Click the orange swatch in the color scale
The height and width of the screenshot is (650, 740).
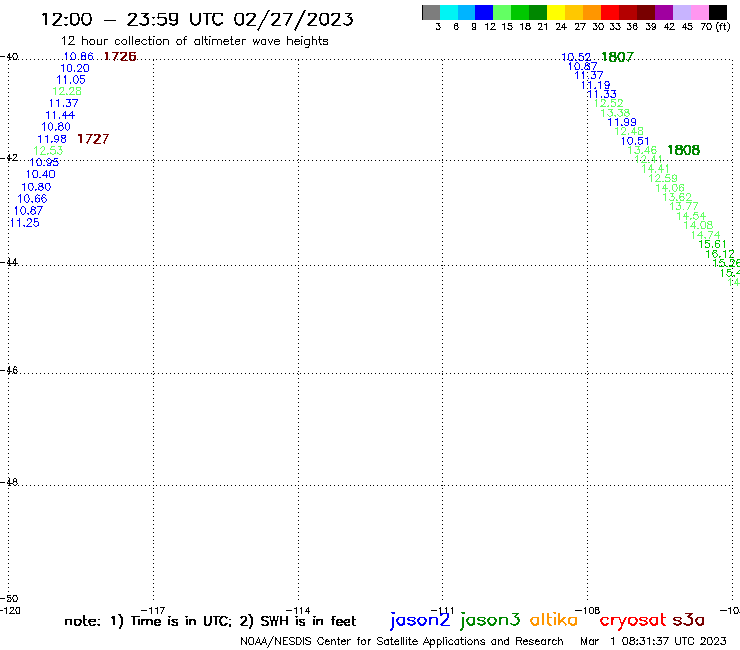(x=592, y=12)
